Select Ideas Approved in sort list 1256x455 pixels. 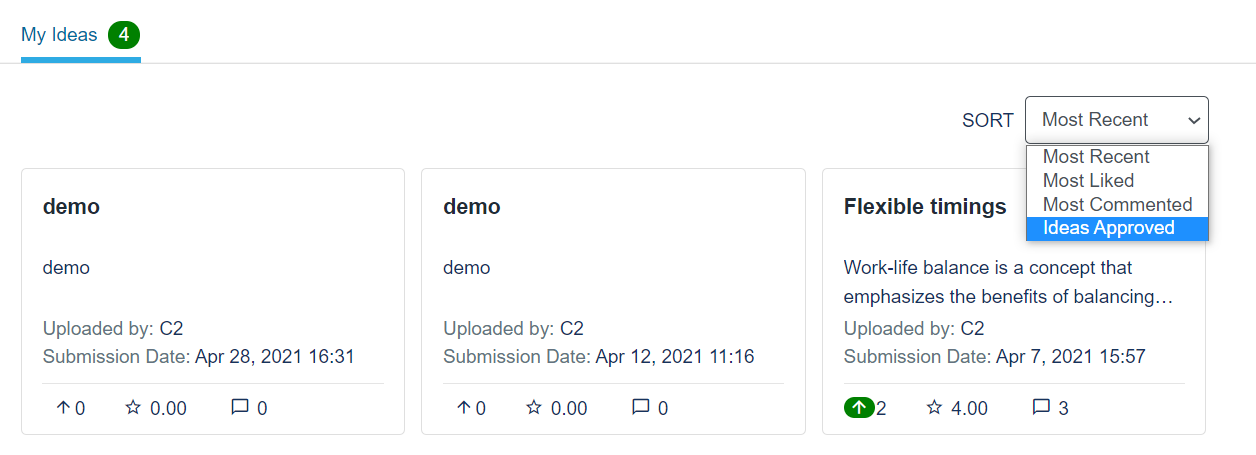coord(1108,229)
